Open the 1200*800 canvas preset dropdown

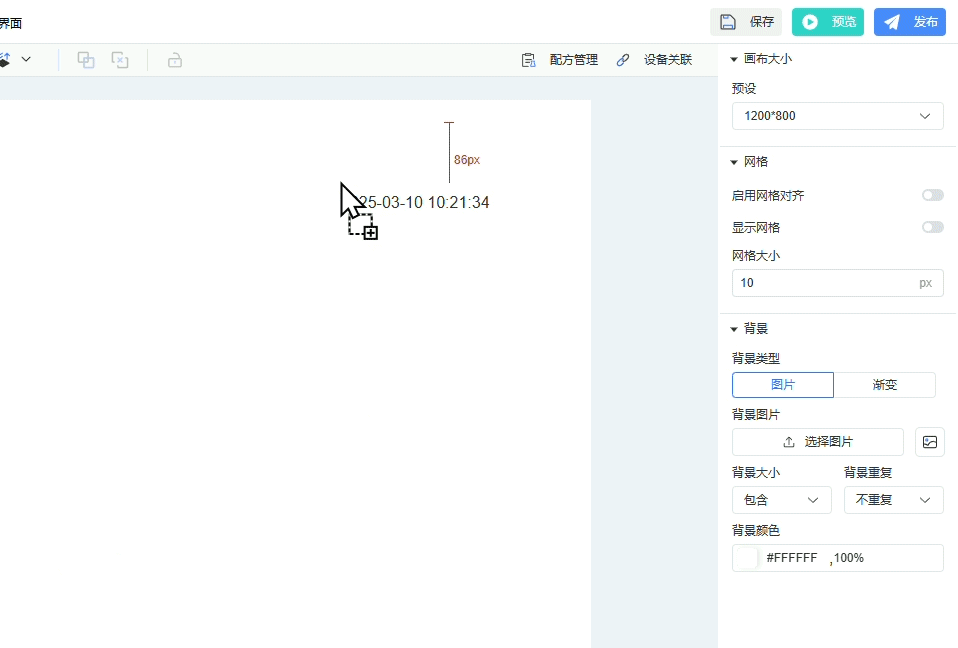[838, 116]
